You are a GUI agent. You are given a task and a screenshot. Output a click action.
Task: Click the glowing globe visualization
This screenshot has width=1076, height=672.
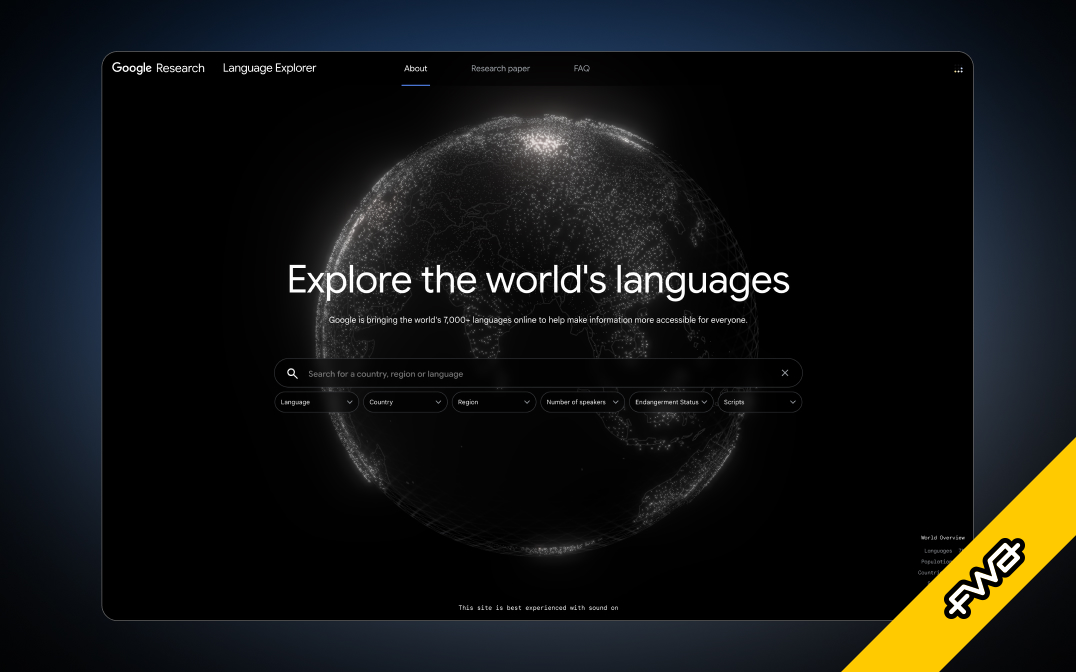tap(540, 200)
